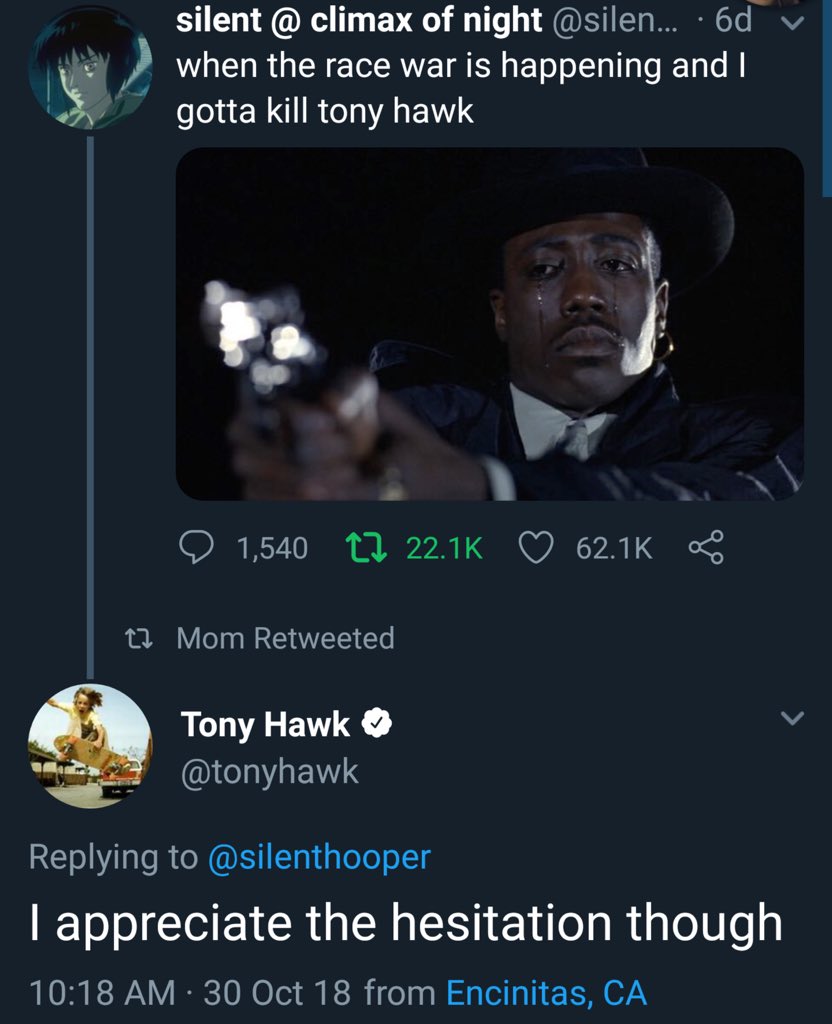The image size is (832, 1024).
Task: Click the 'silent @ climax of night' display name
Action: pyautogui.click(x=358, y=22)
